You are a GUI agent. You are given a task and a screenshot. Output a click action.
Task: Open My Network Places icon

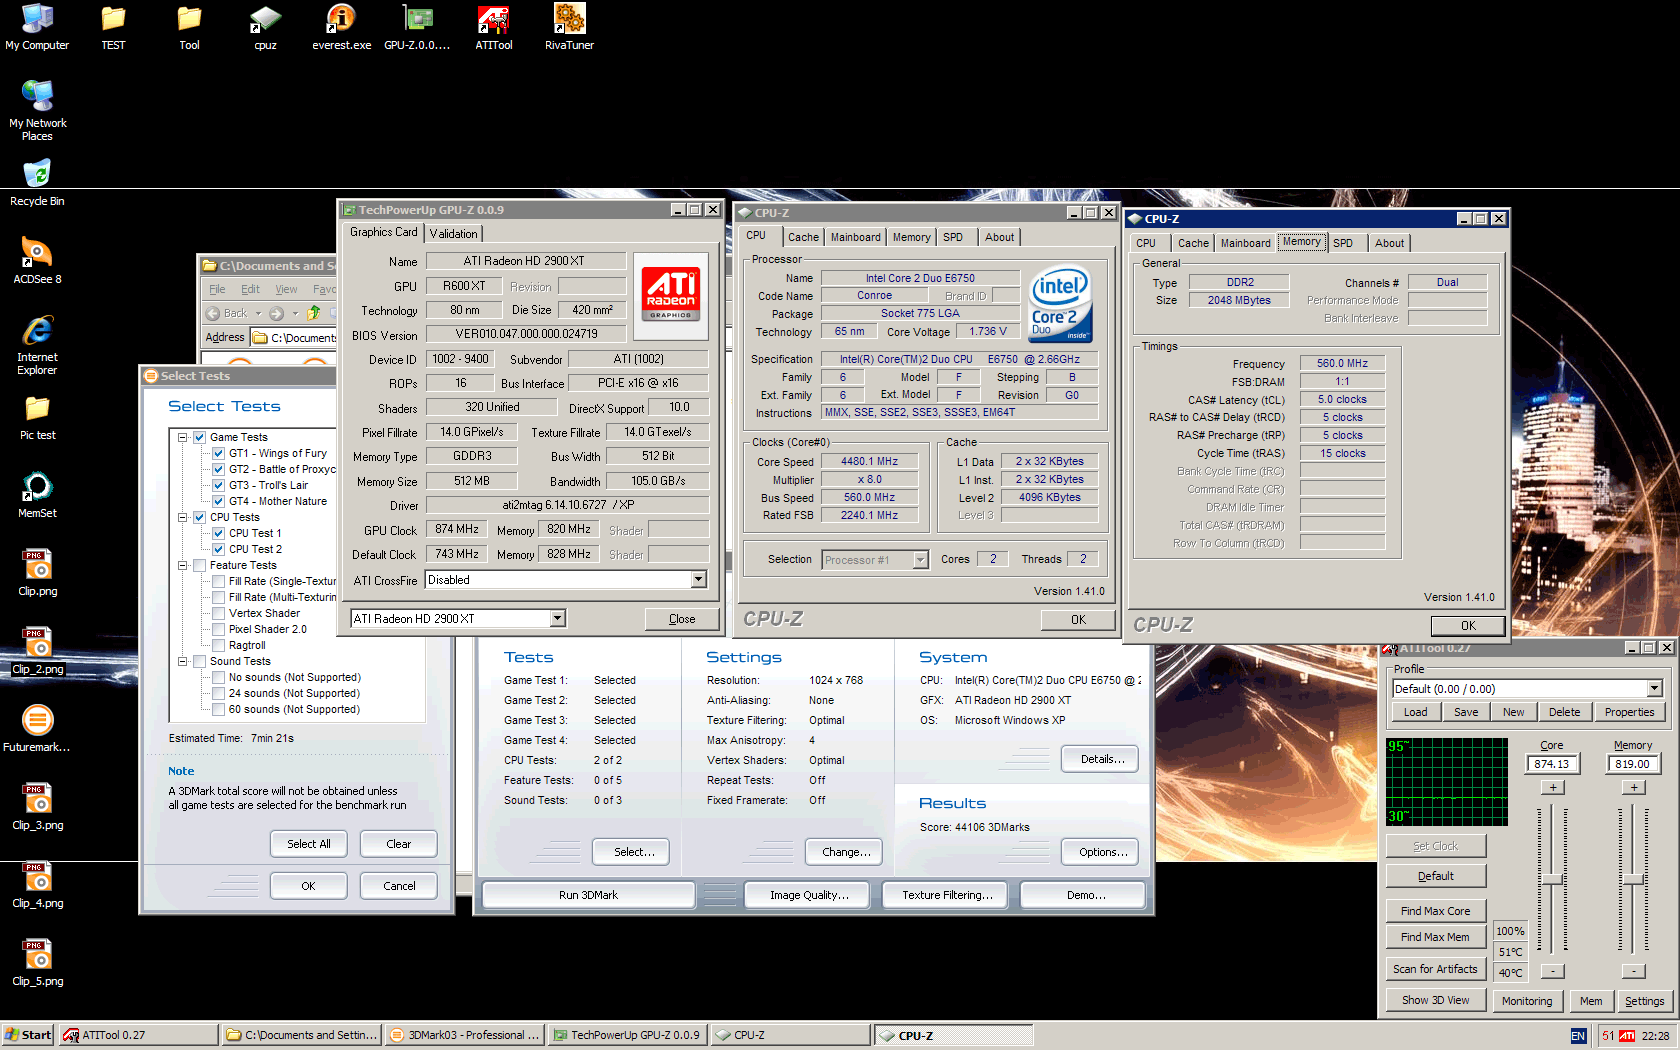[x=37, y=110]
